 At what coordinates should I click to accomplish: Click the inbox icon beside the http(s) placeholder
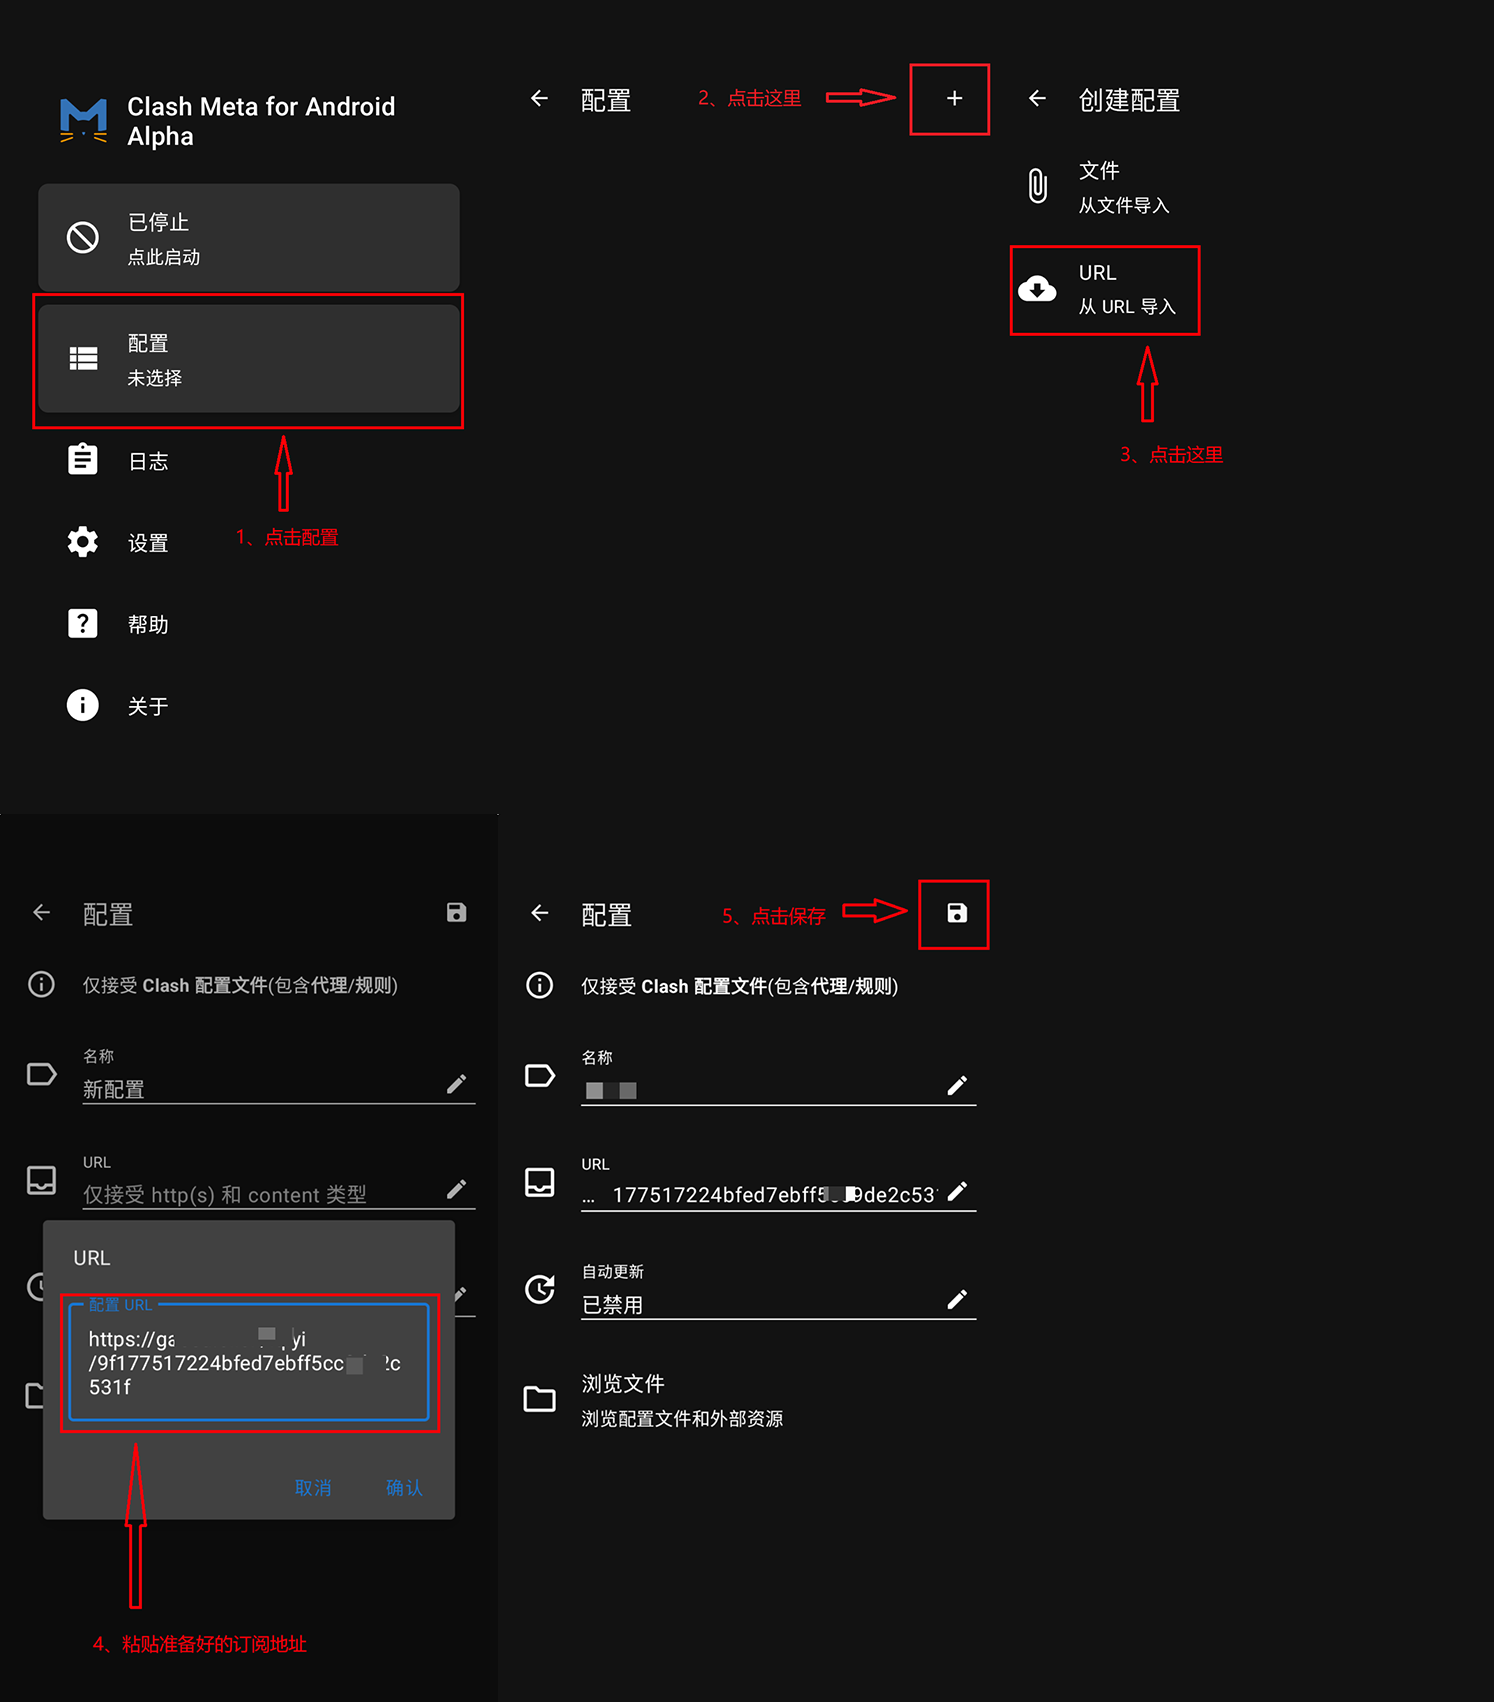point(42,1181)
